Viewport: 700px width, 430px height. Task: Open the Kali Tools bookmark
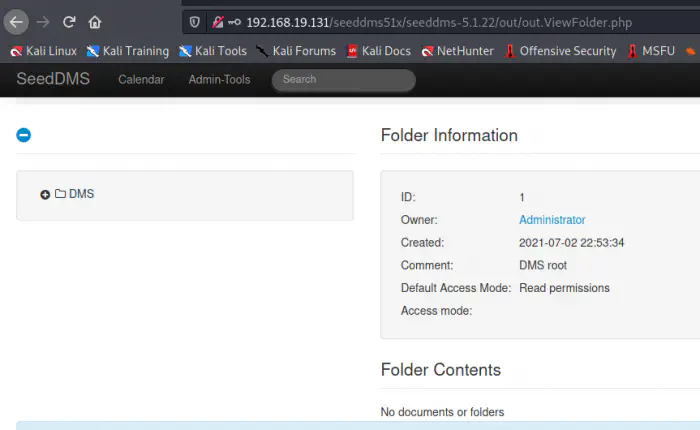coord(212,51)
